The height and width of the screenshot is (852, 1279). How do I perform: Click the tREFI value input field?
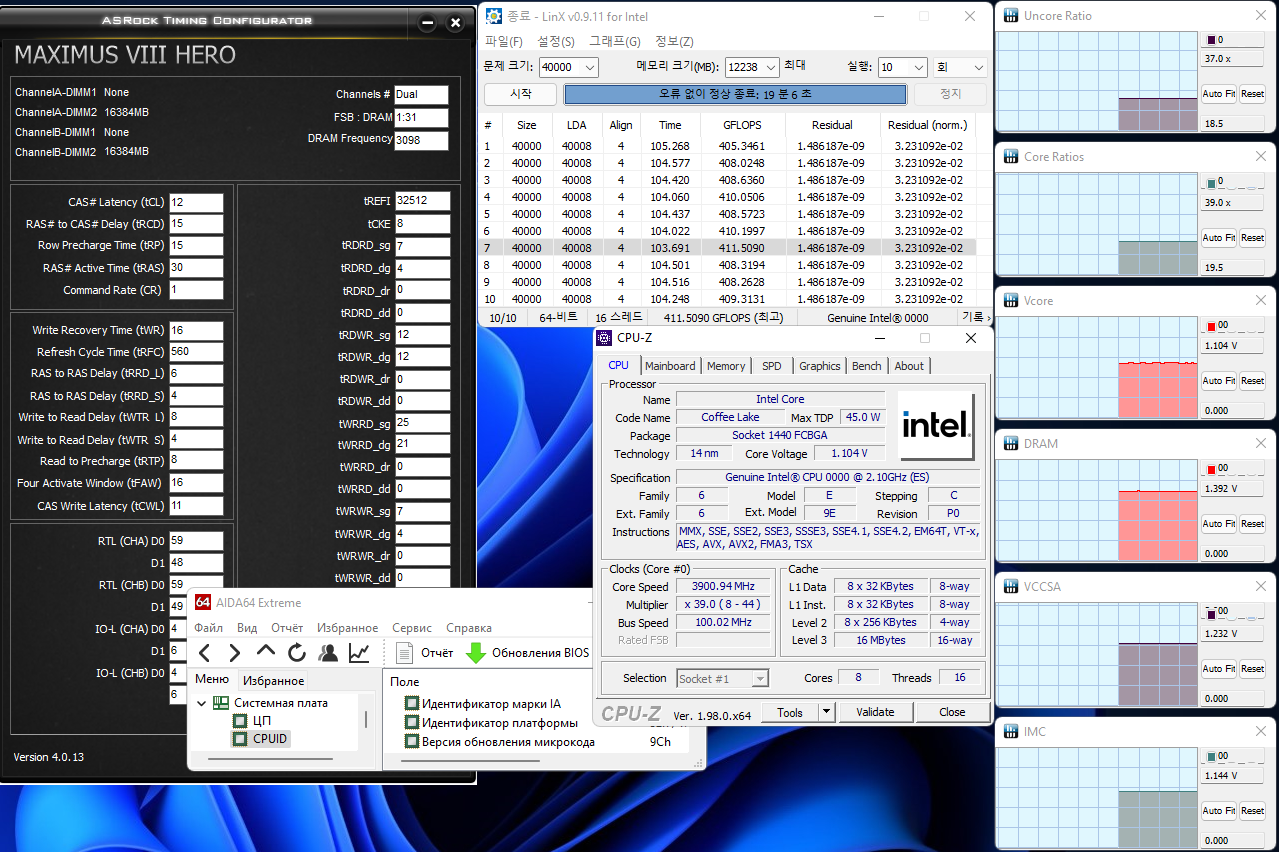[421, 202]
